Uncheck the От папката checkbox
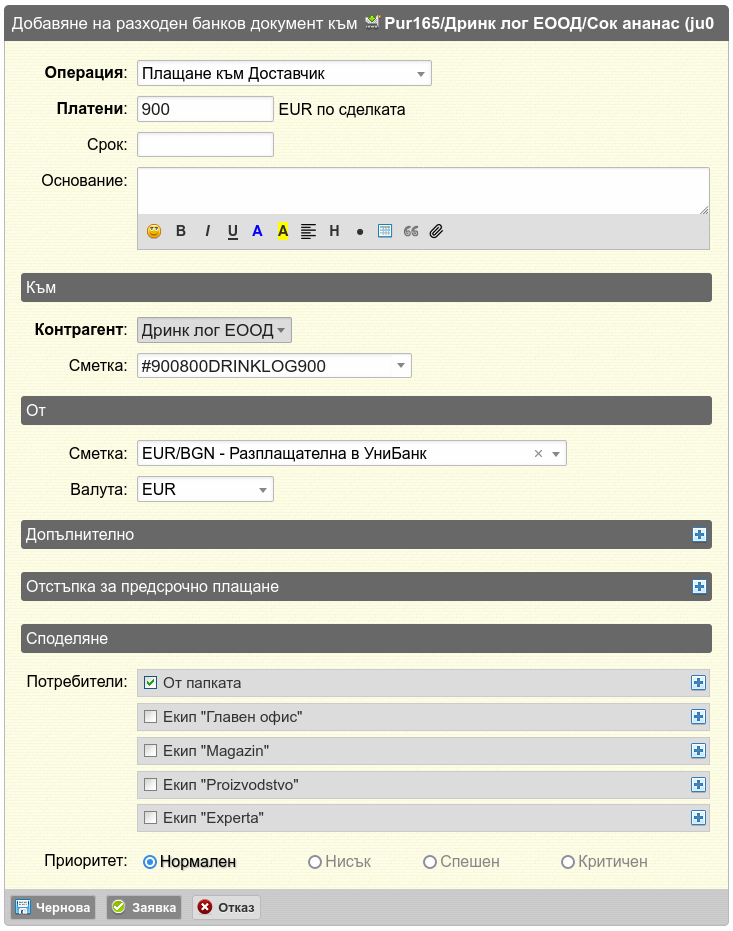733x931 pixels. (151, 683)
